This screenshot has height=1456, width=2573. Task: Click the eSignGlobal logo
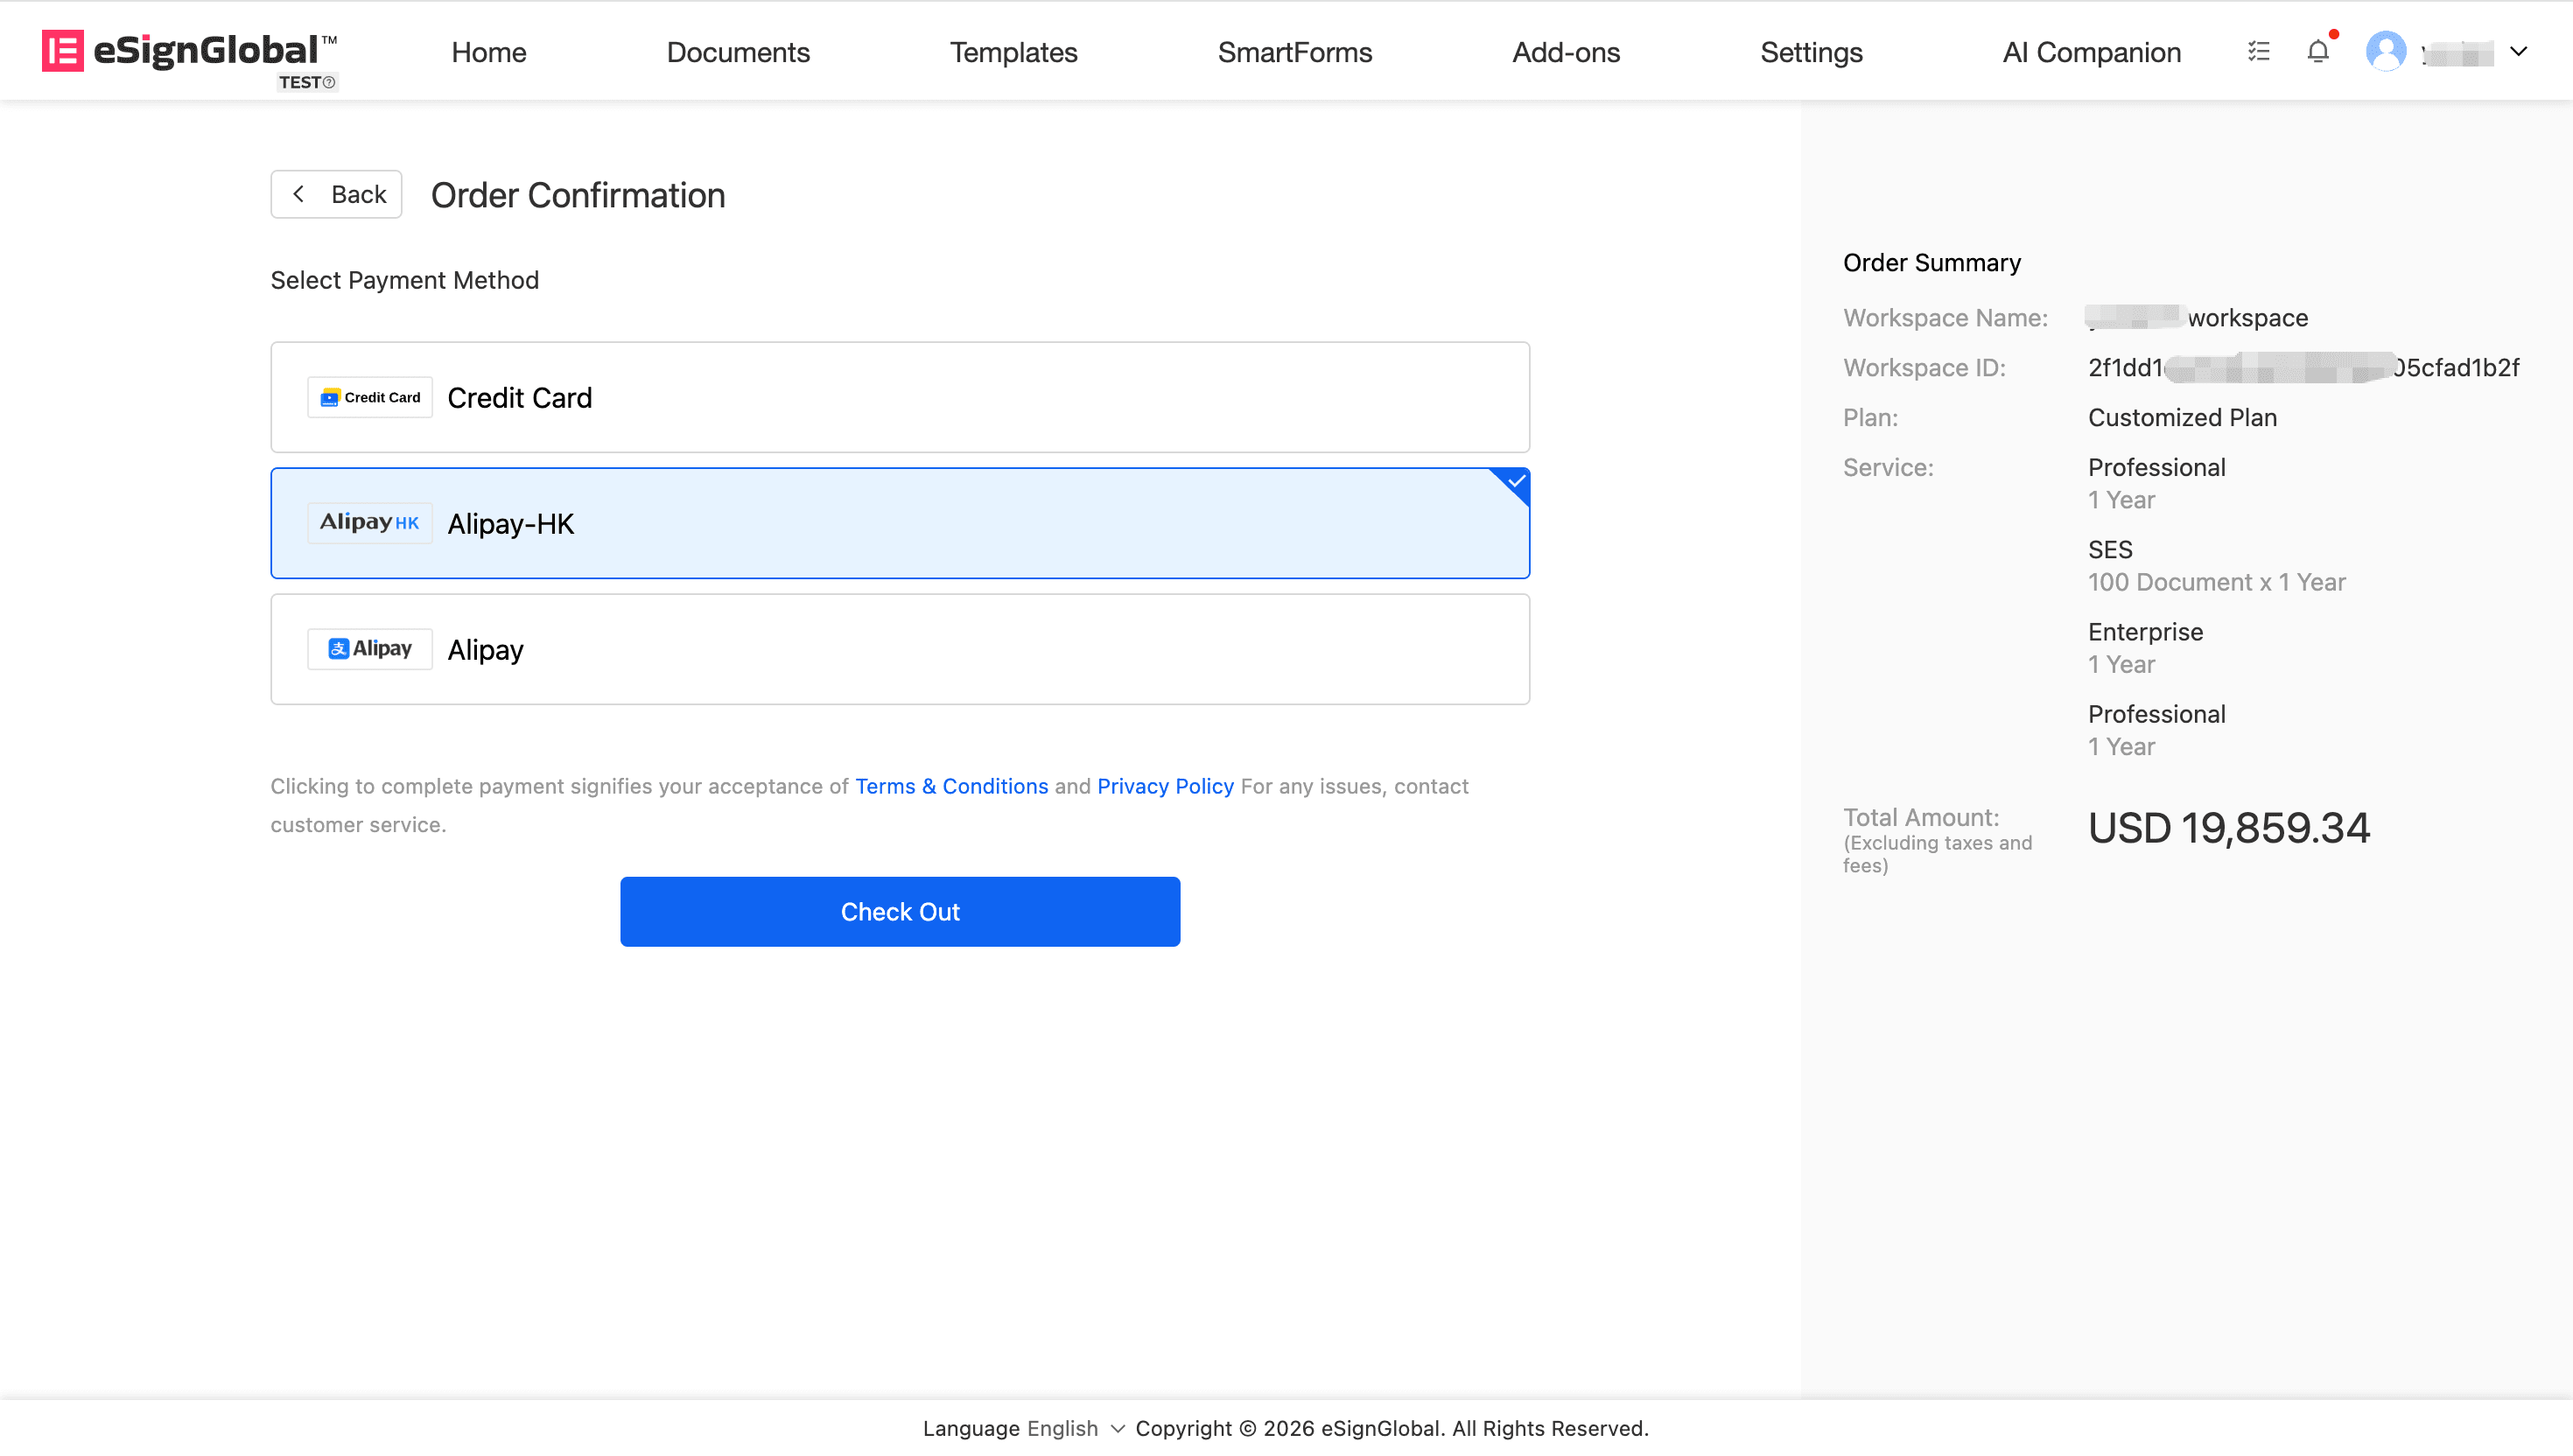(x=190, y=51)
